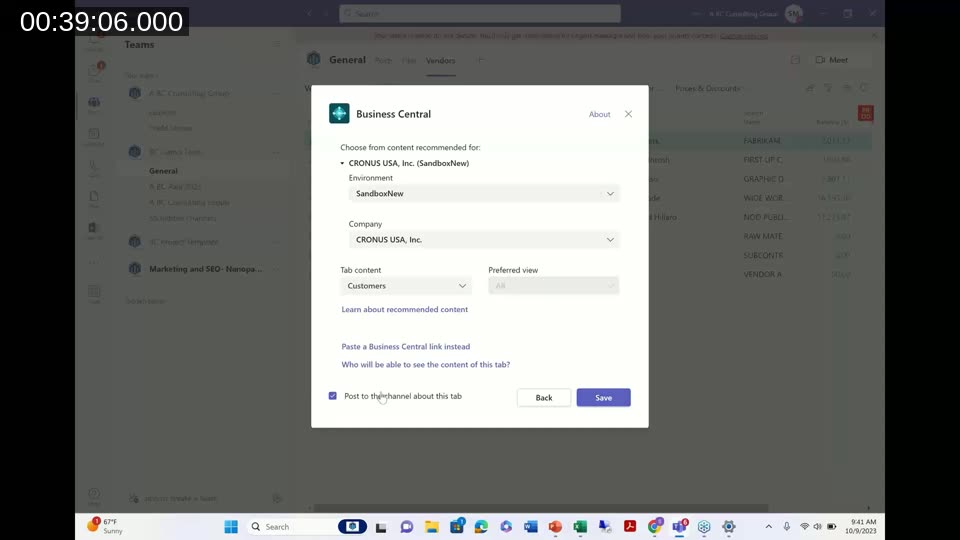
Task: Show hidden icons via the tray chevron
Action: [x=768, y=527]
